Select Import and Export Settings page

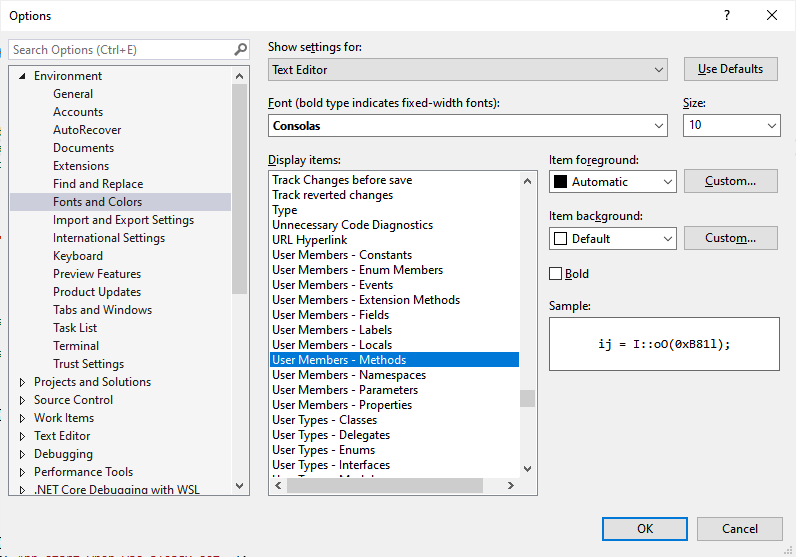[123, 220]
